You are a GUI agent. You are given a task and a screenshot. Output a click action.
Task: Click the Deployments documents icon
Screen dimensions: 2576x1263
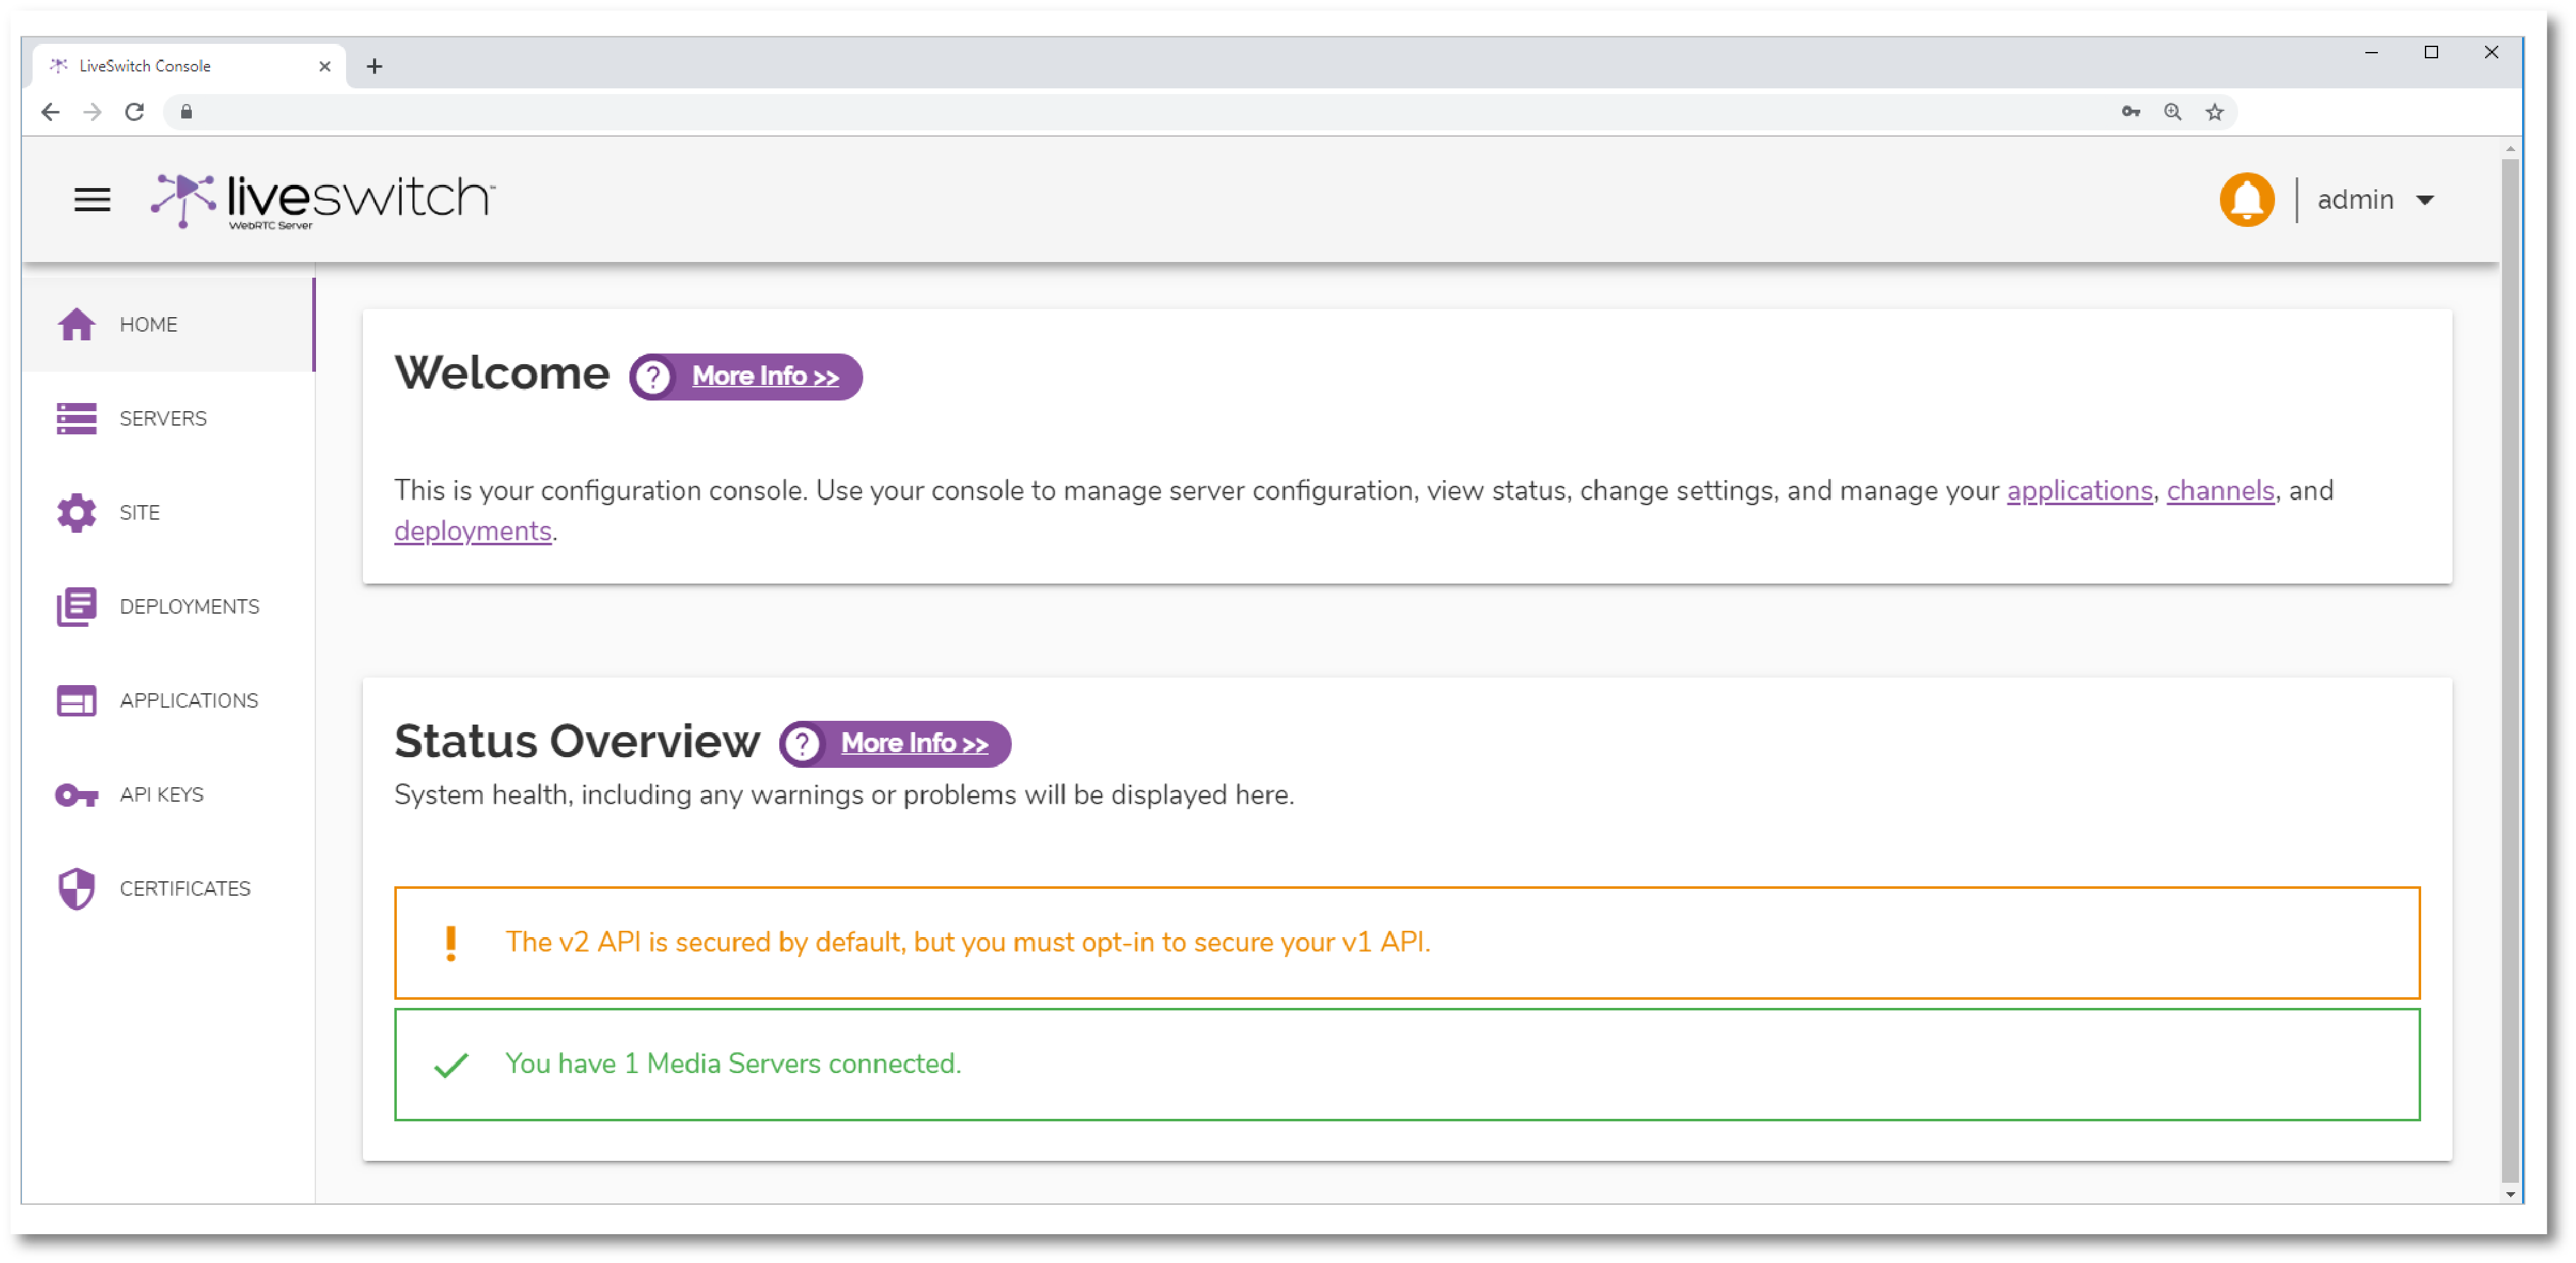coord(76,607)
